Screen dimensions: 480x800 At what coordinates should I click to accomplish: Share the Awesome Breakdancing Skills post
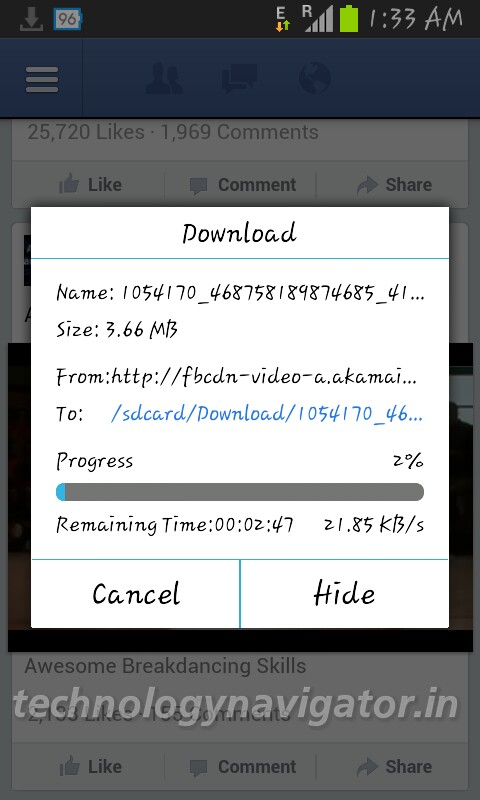coord(394,767)
